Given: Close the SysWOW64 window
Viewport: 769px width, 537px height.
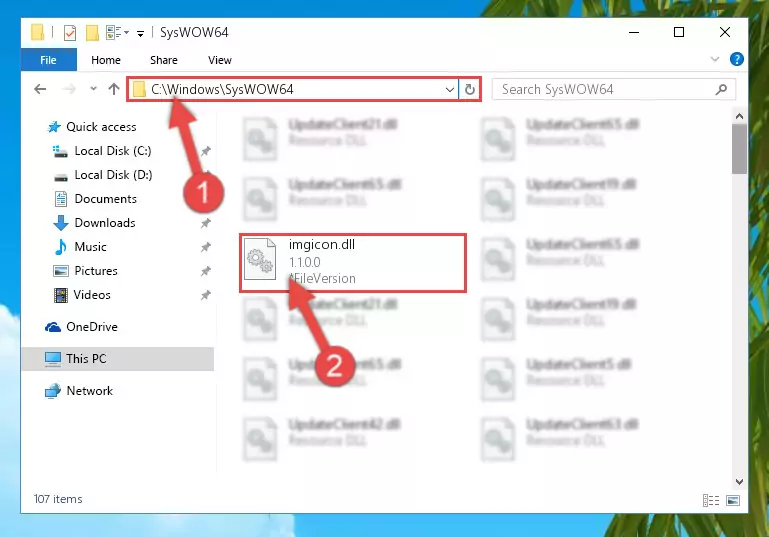Looking at the screenshot, I should coord(725,32).
